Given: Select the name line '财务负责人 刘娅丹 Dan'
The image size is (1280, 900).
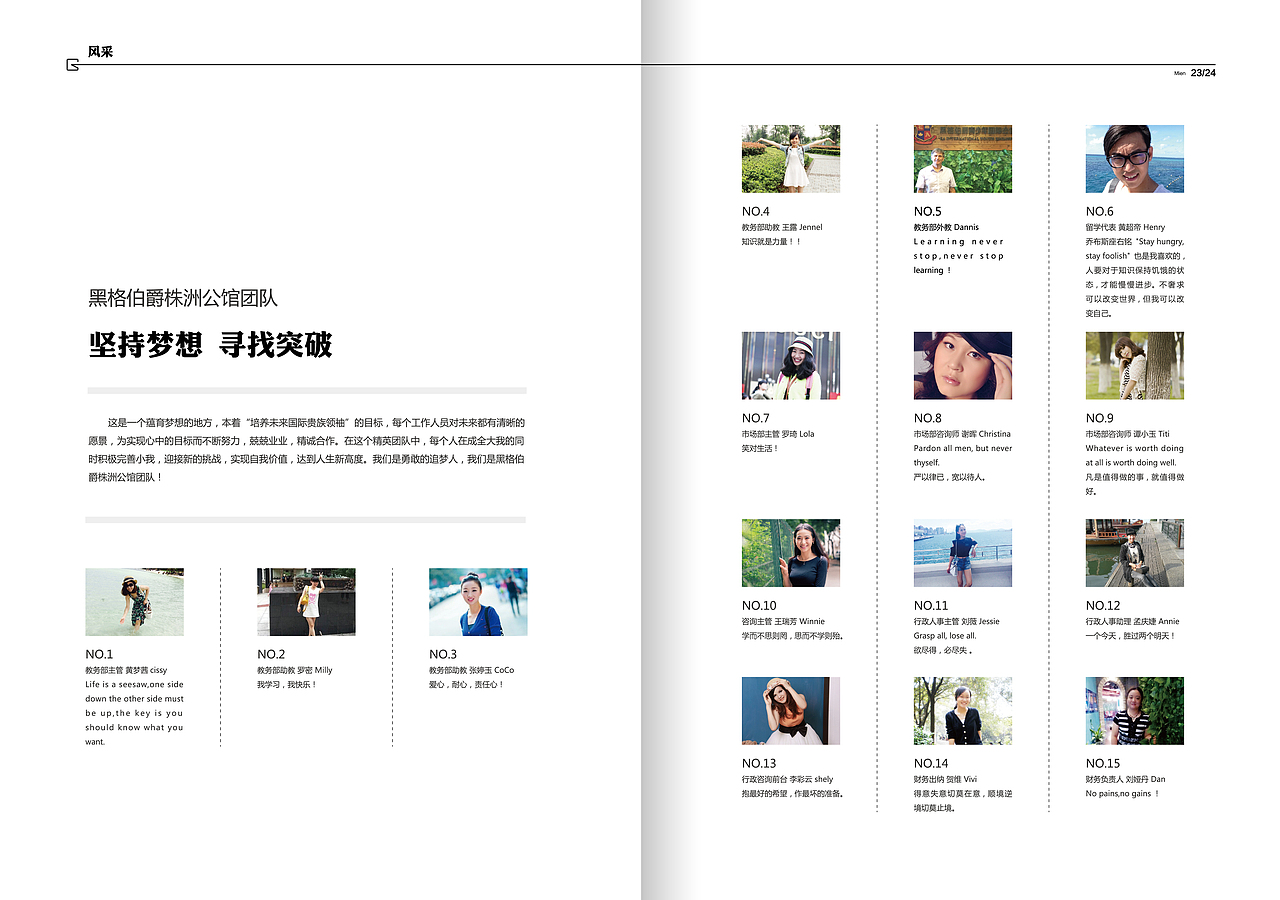Looking at the screenshot, I should tap(1125, 779).
